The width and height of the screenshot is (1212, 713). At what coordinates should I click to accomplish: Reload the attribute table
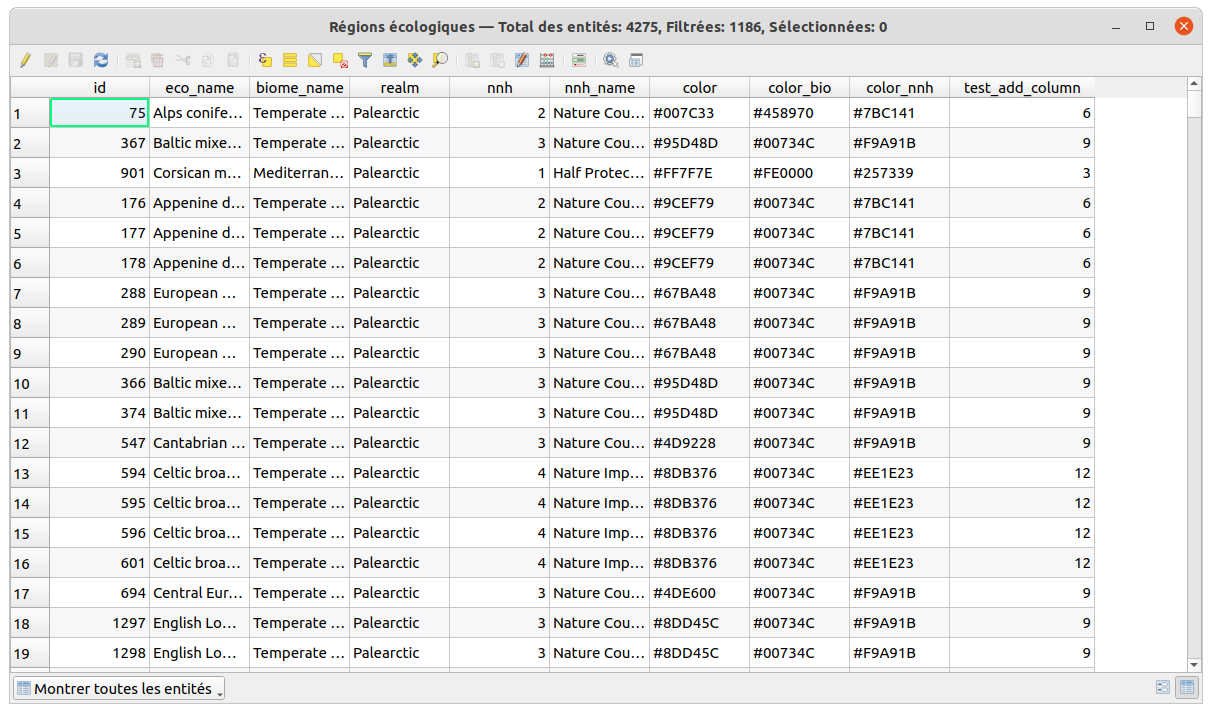point(101,60)
